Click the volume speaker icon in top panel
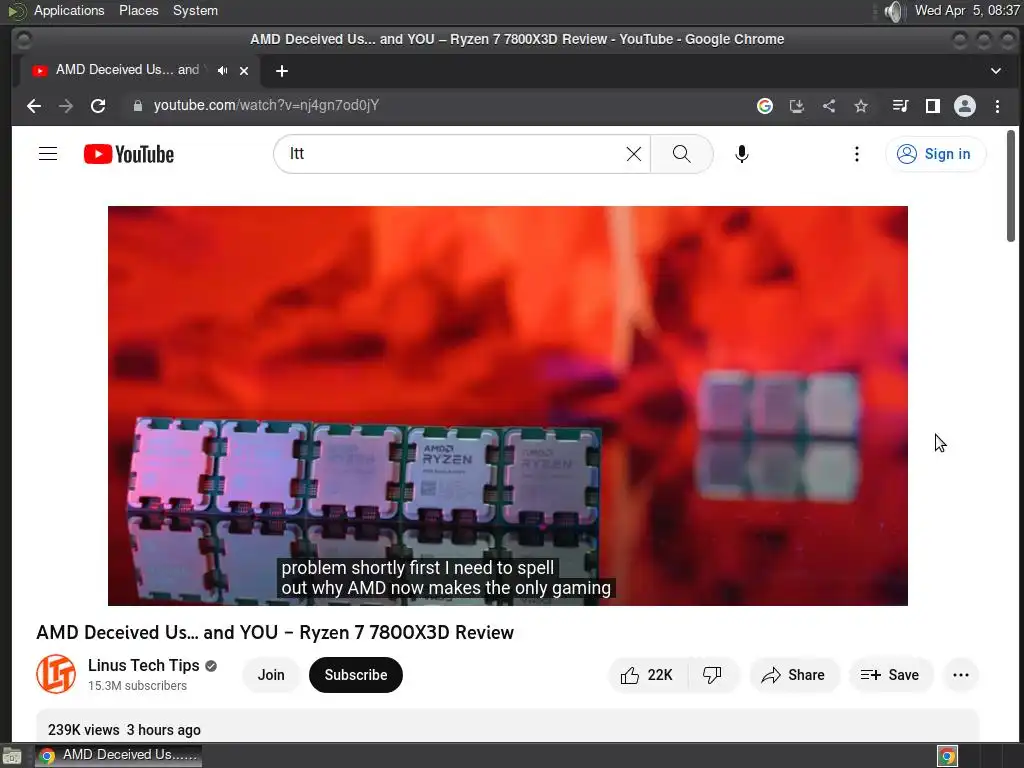The image size is (1024, 768). [893, 11]
